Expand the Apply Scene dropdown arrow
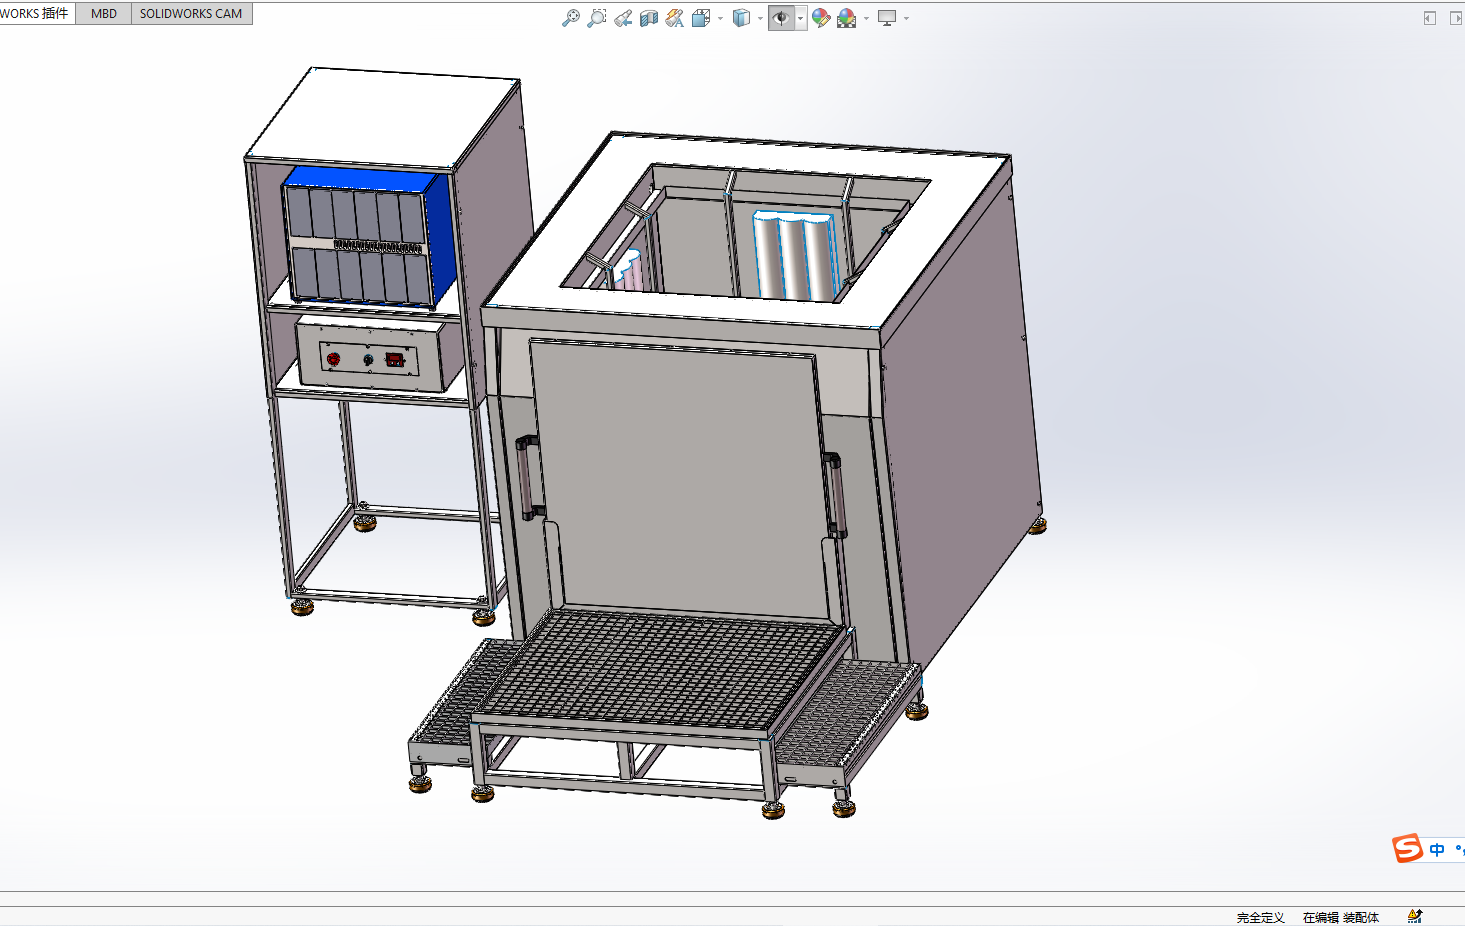1465x926 pixels. pyautogui.click(x=866, y=18)
